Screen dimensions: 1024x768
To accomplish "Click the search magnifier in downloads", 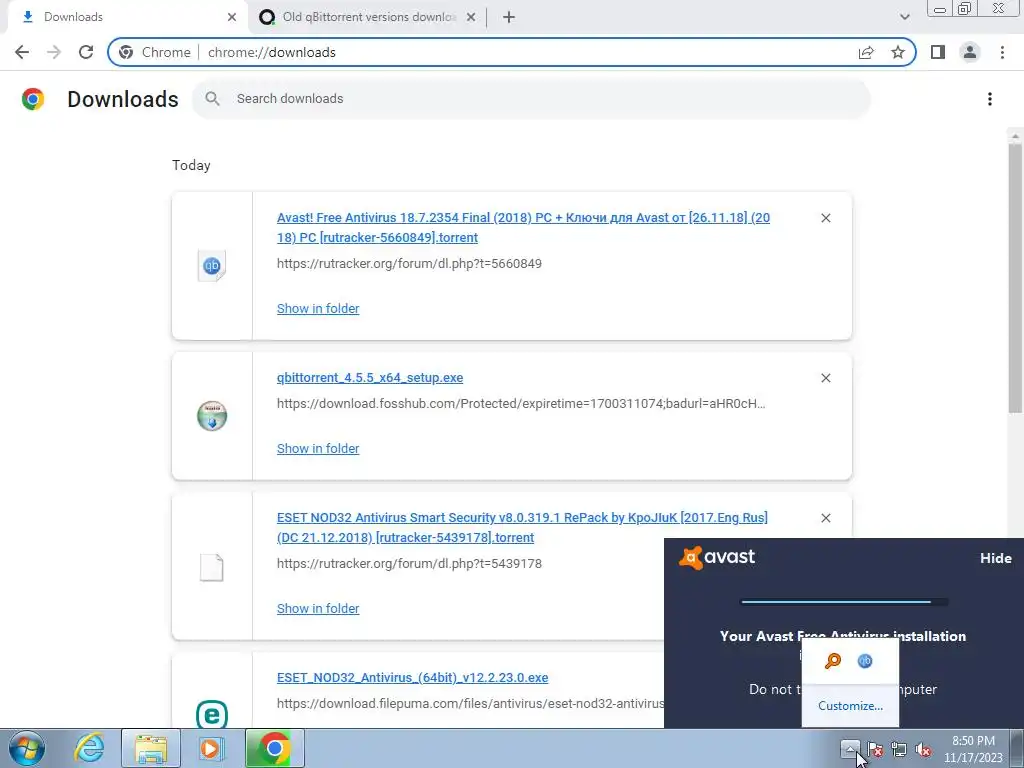I will coord(212,99).
